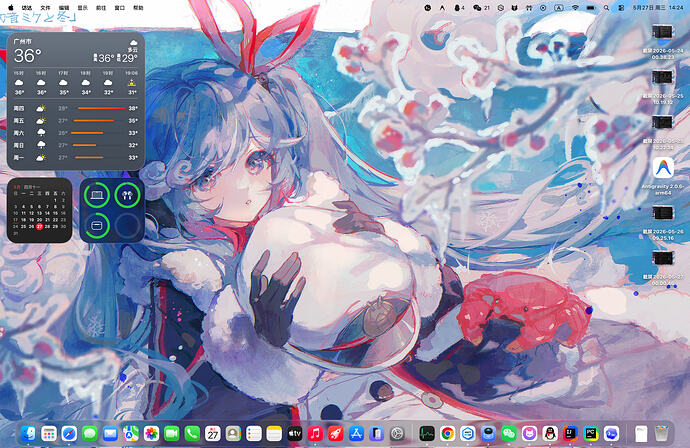Screen dimensions: 690x448
Task: Open the Notes app in Dock
Action: 274,434
